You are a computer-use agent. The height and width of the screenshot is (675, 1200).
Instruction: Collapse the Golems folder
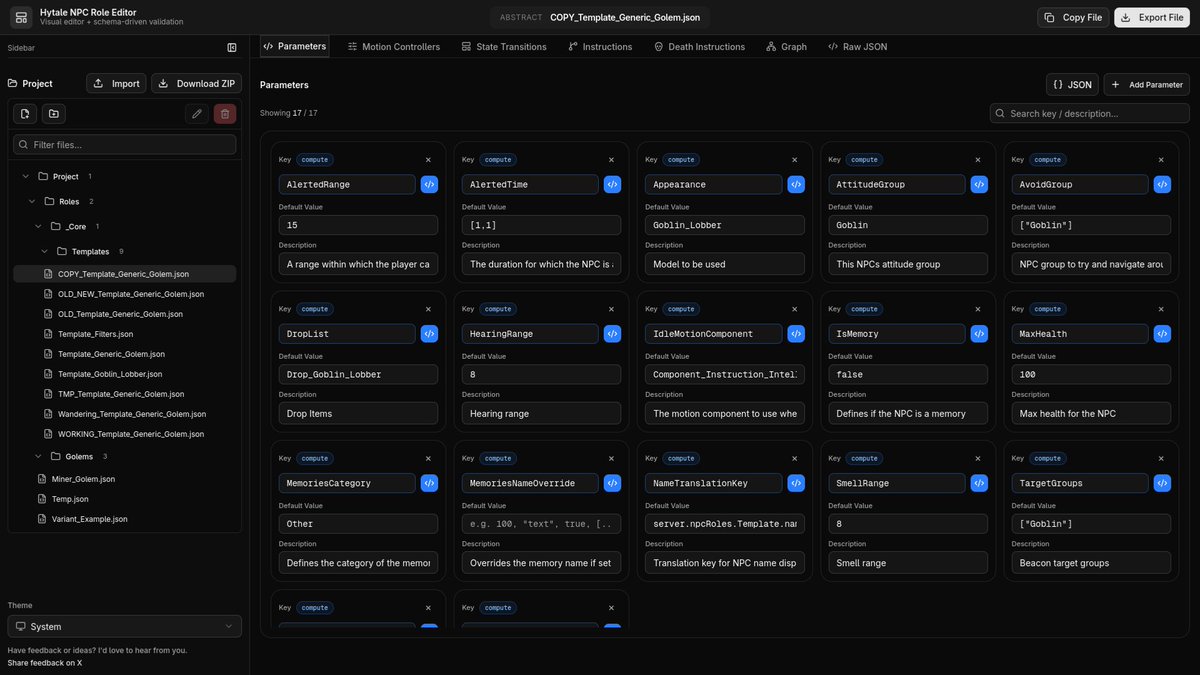coord(37,456)
